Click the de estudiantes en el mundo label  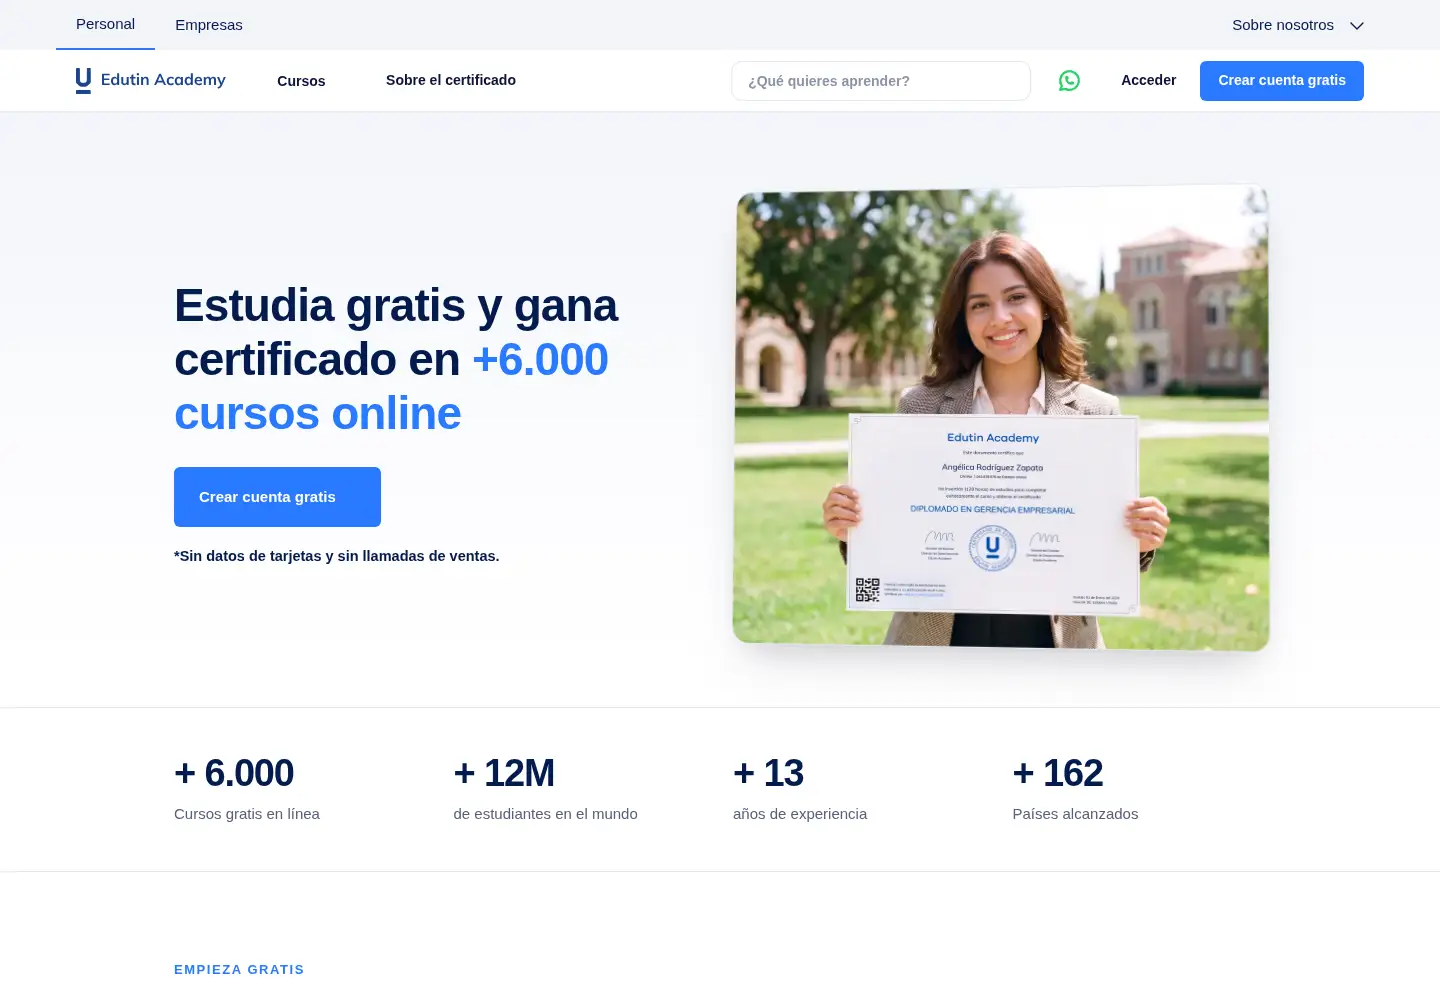tap(545, 814)
